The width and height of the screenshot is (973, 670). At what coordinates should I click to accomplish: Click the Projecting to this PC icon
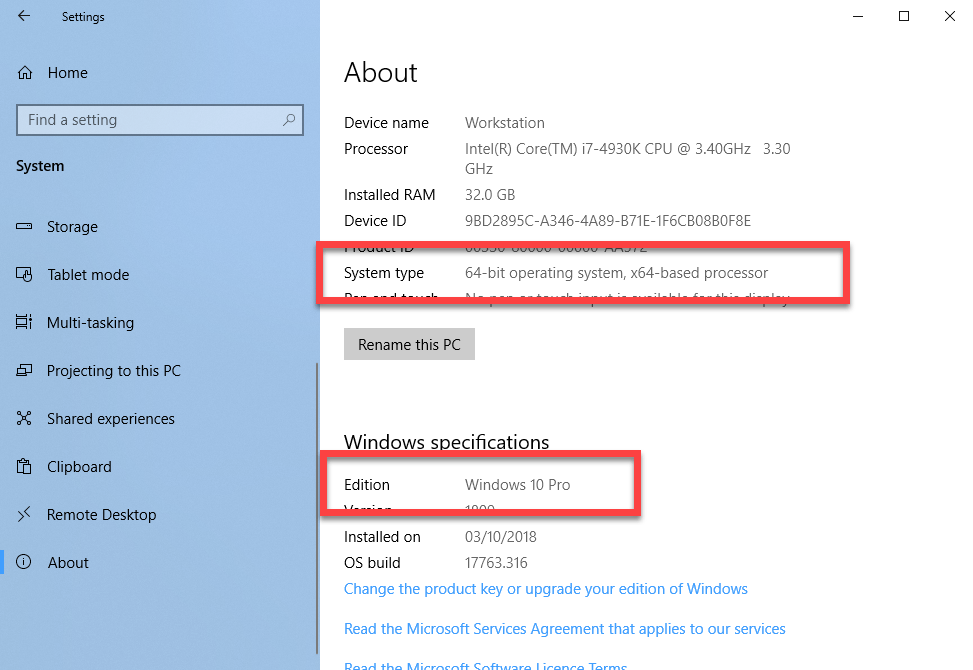24,370
